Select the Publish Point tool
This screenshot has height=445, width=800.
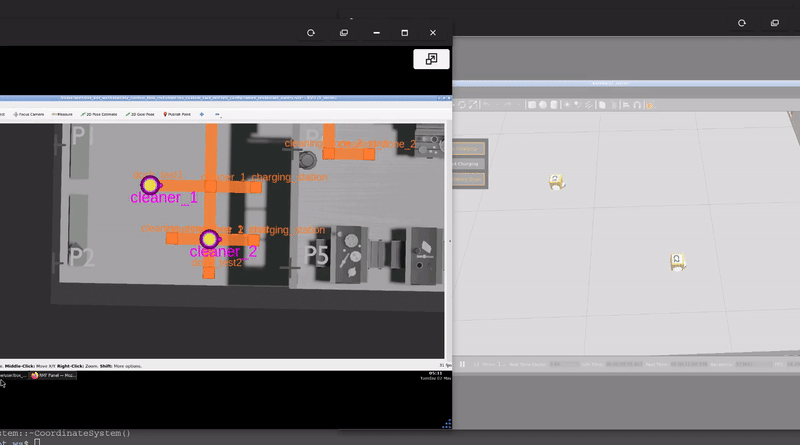coord(177,114)
